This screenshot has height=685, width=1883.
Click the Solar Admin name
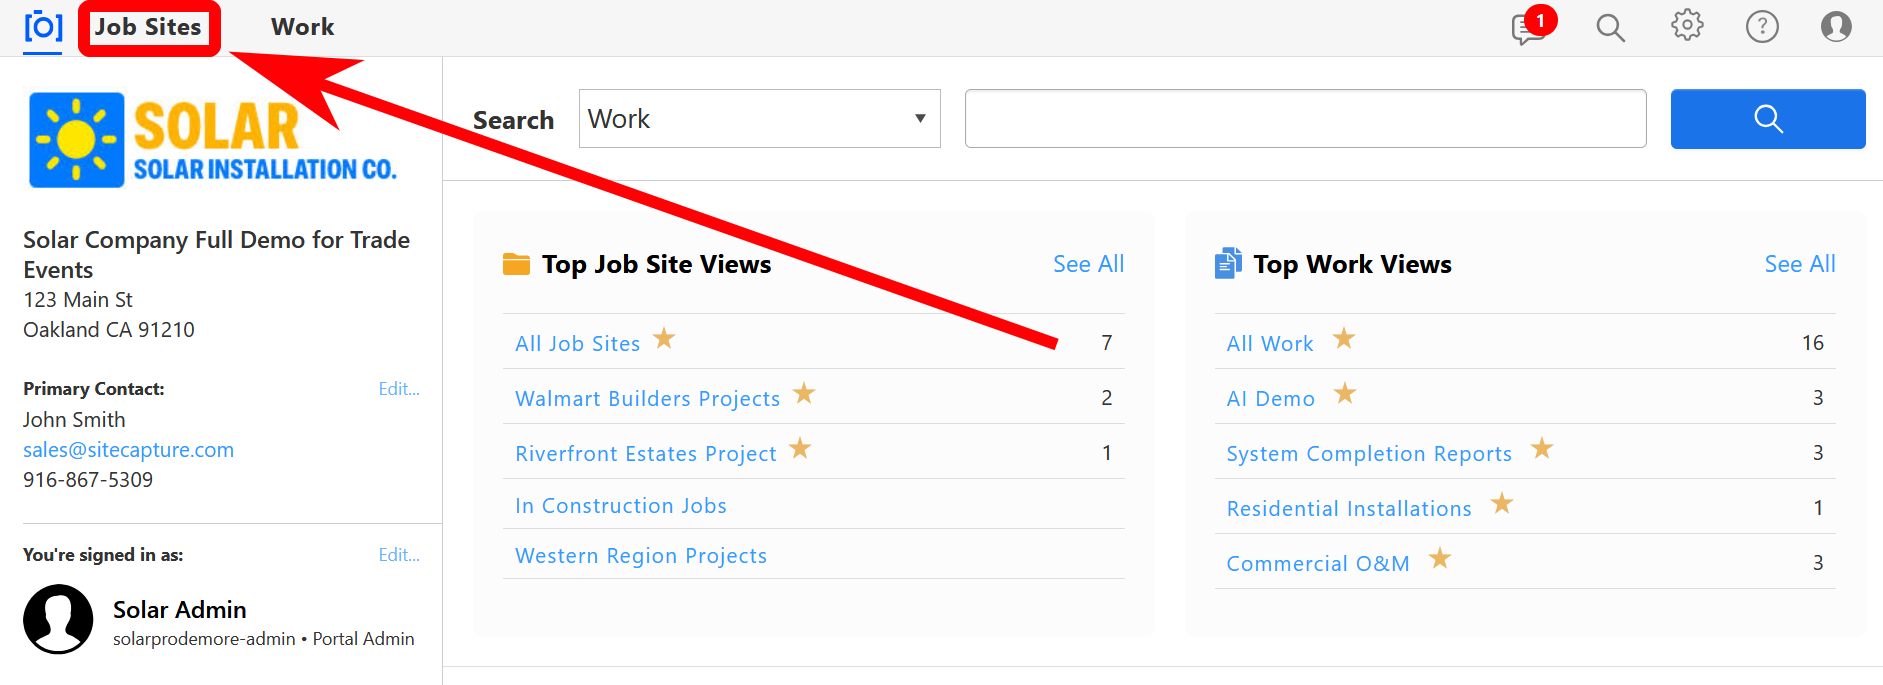click(180, 610)
